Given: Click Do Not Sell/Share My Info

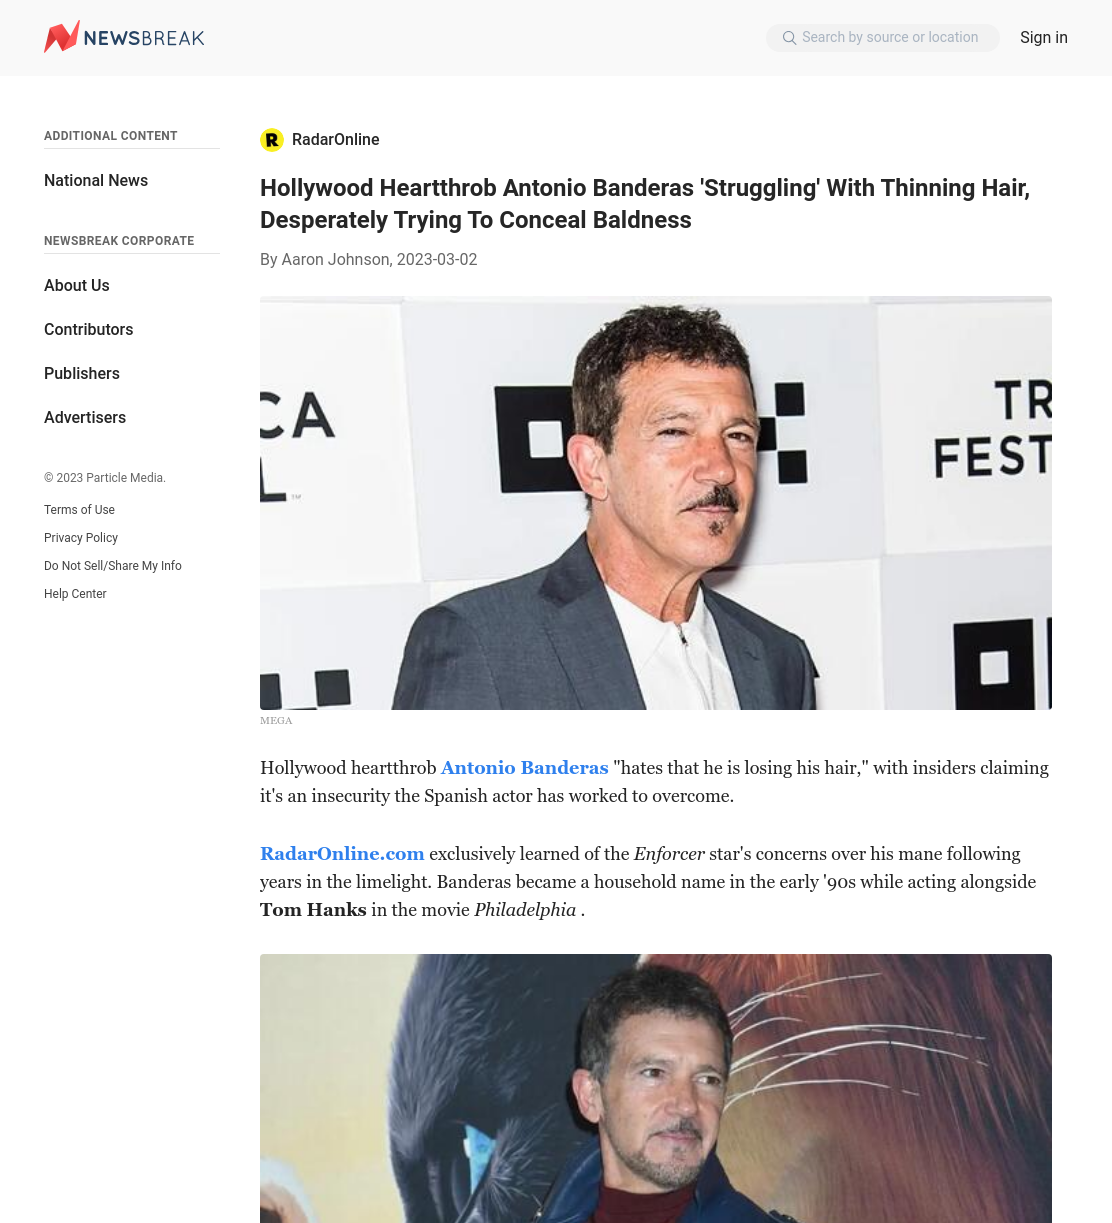Looking at the screenshot, I should [x=113, y=566].
